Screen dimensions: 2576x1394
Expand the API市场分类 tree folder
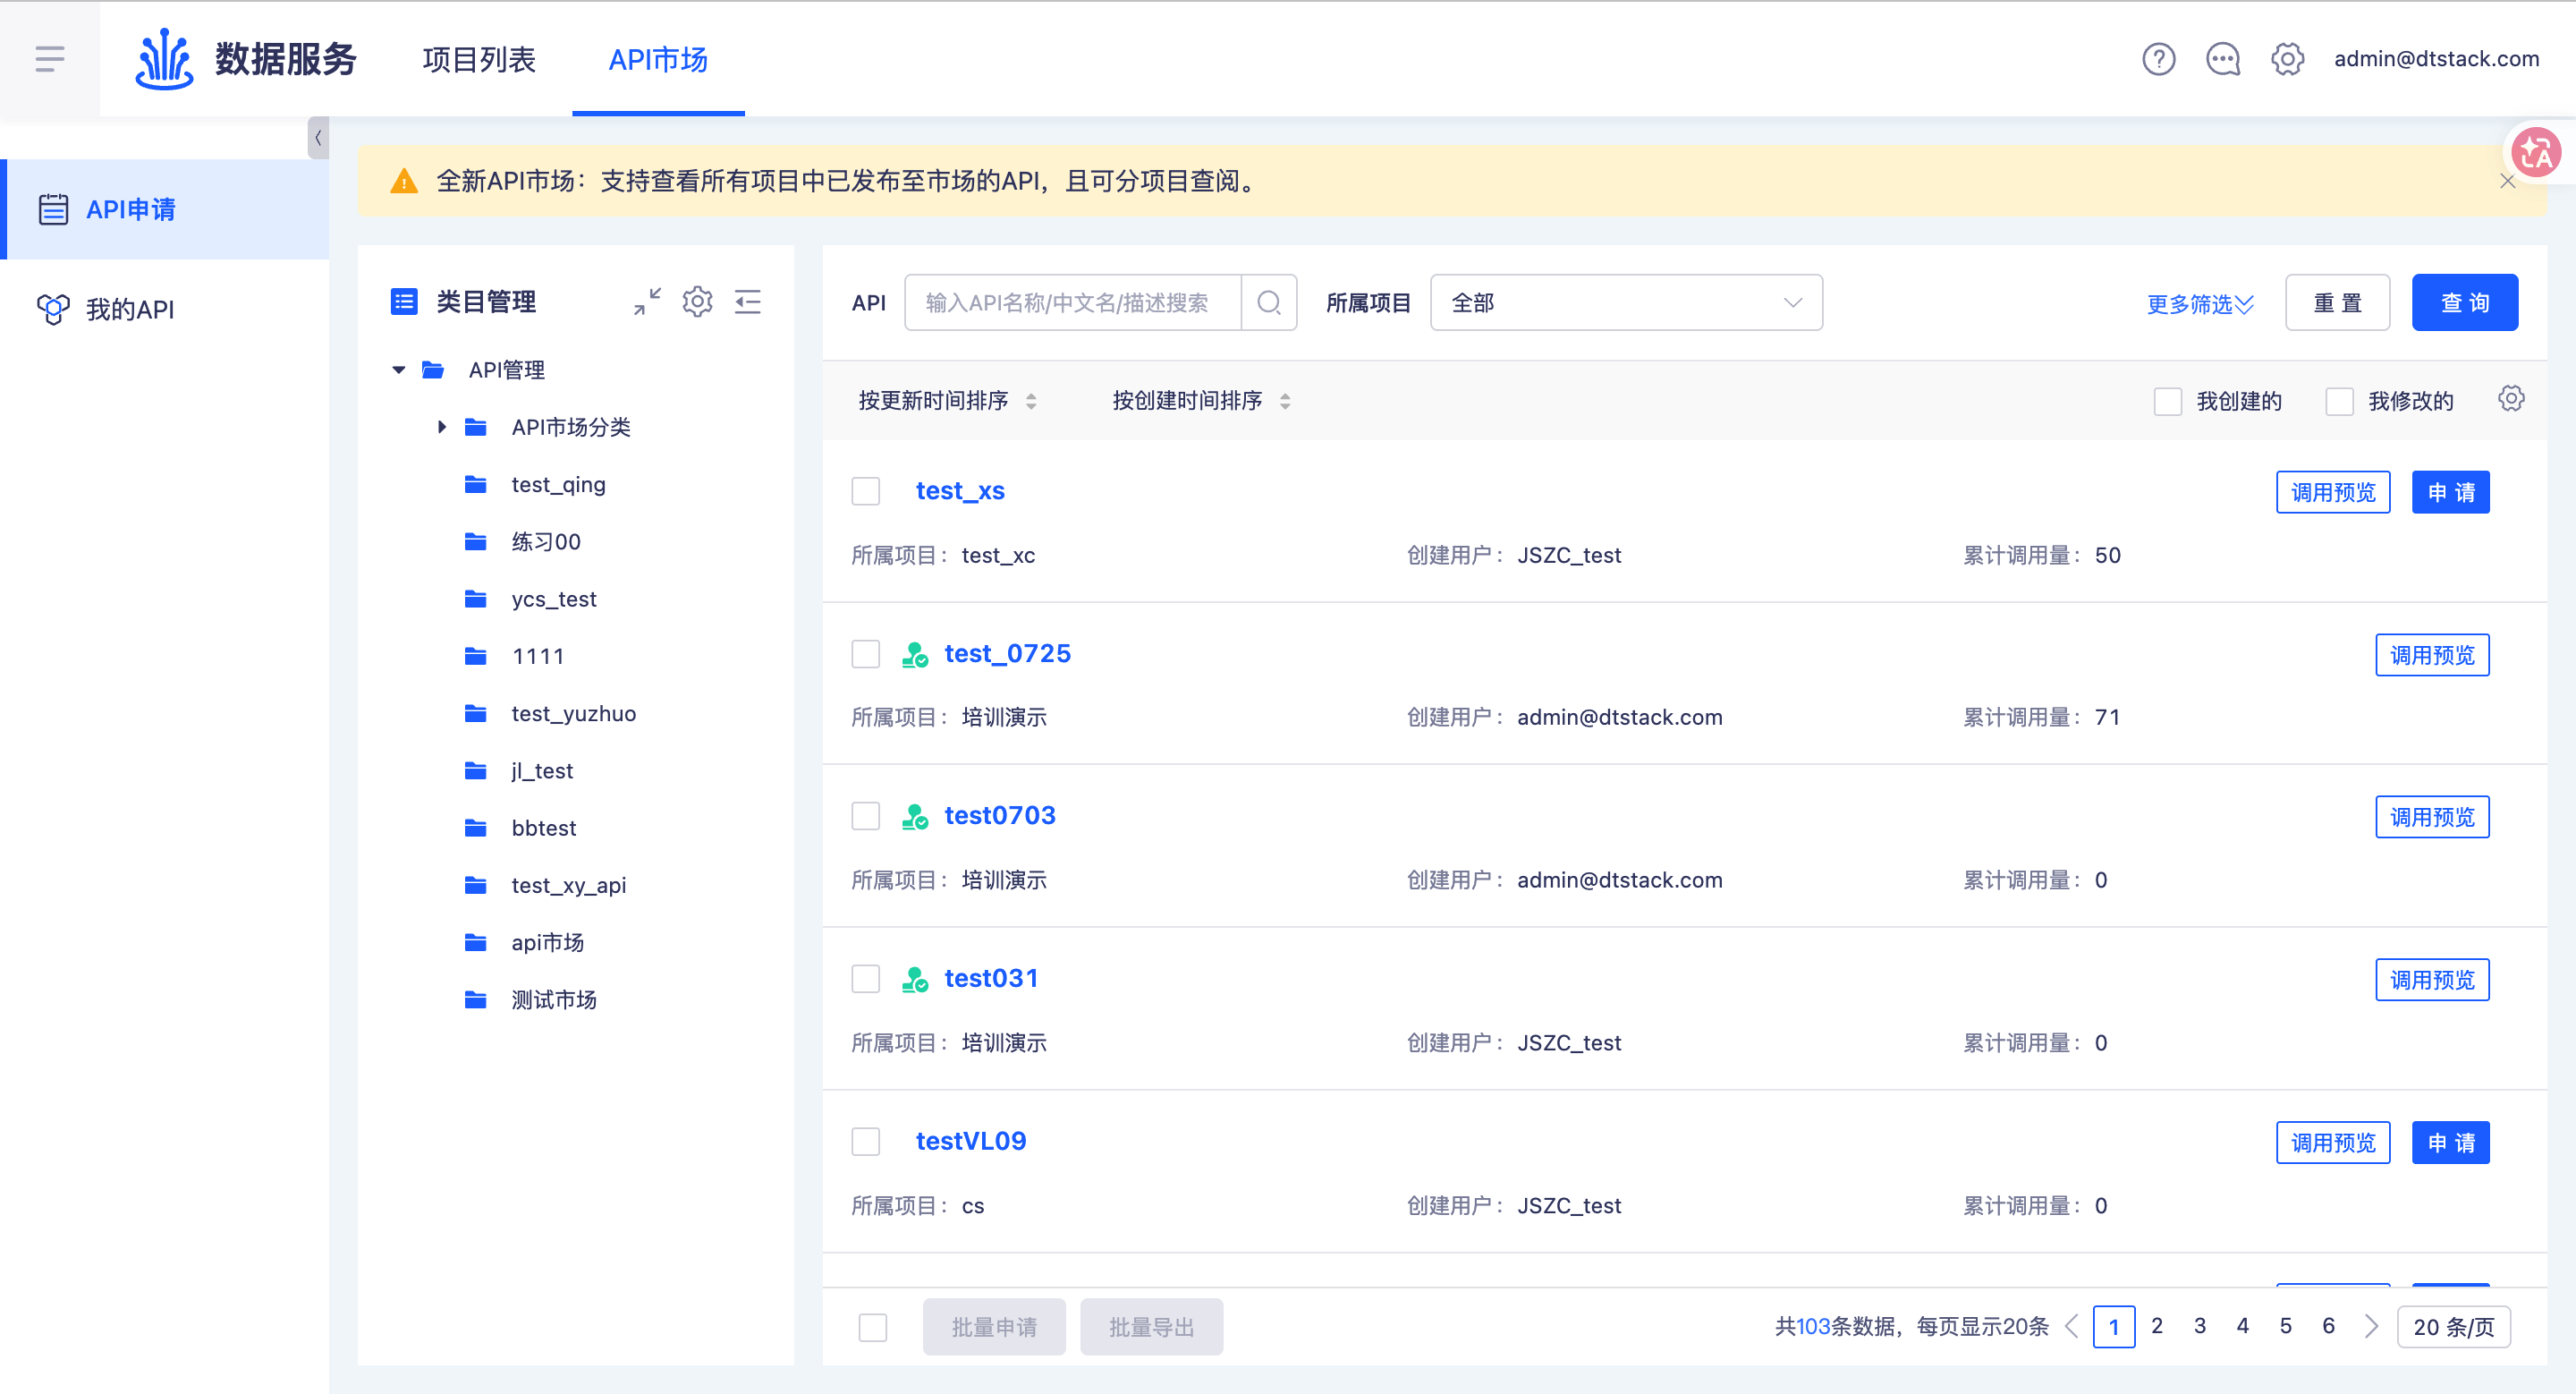tap(441, 427)
